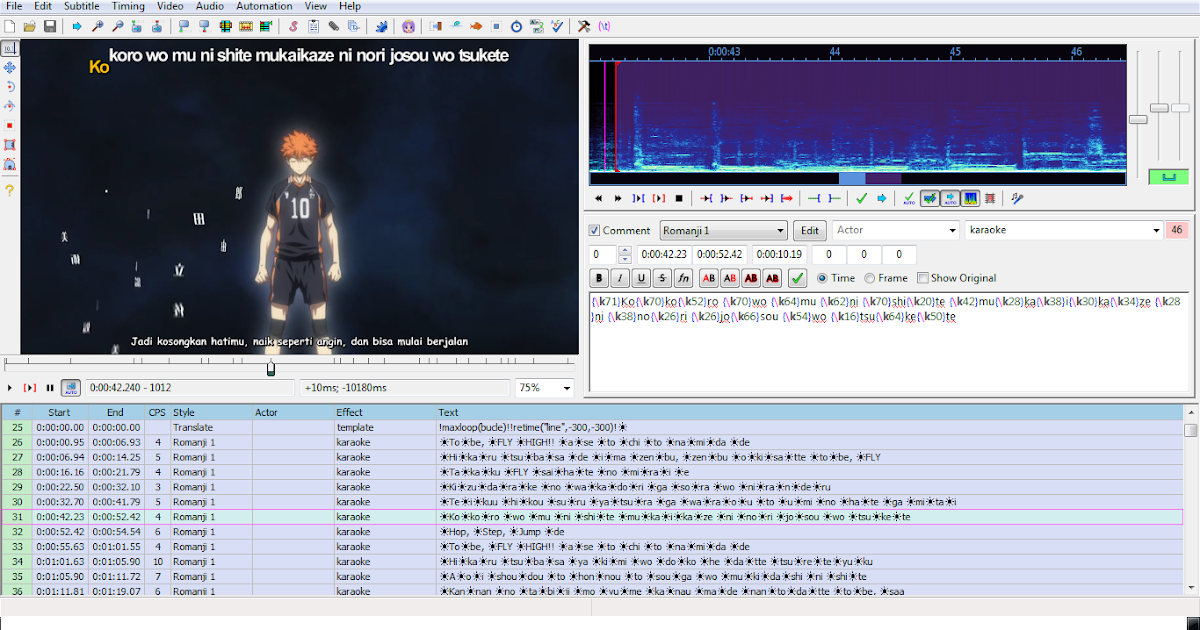This screenshot has height=630, width=1200.
Task: Open the Shift Times clock icon
Action: [516, 25]
